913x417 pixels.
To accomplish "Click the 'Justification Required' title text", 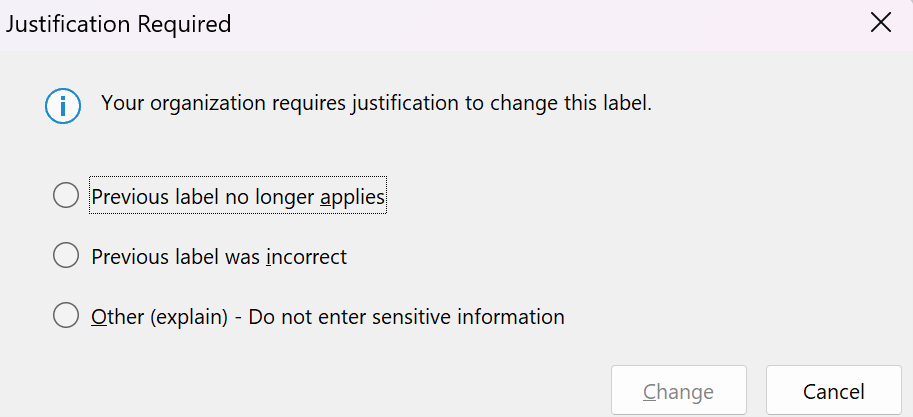I will (x=118, y=24).
